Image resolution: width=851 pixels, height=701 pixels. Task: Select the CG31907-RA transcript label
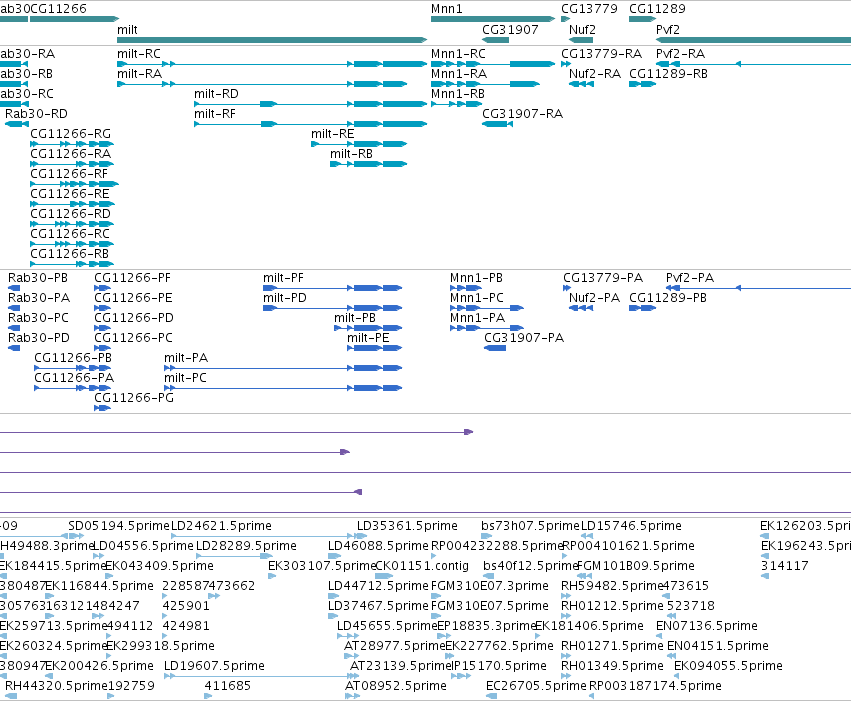pos(522,114)
